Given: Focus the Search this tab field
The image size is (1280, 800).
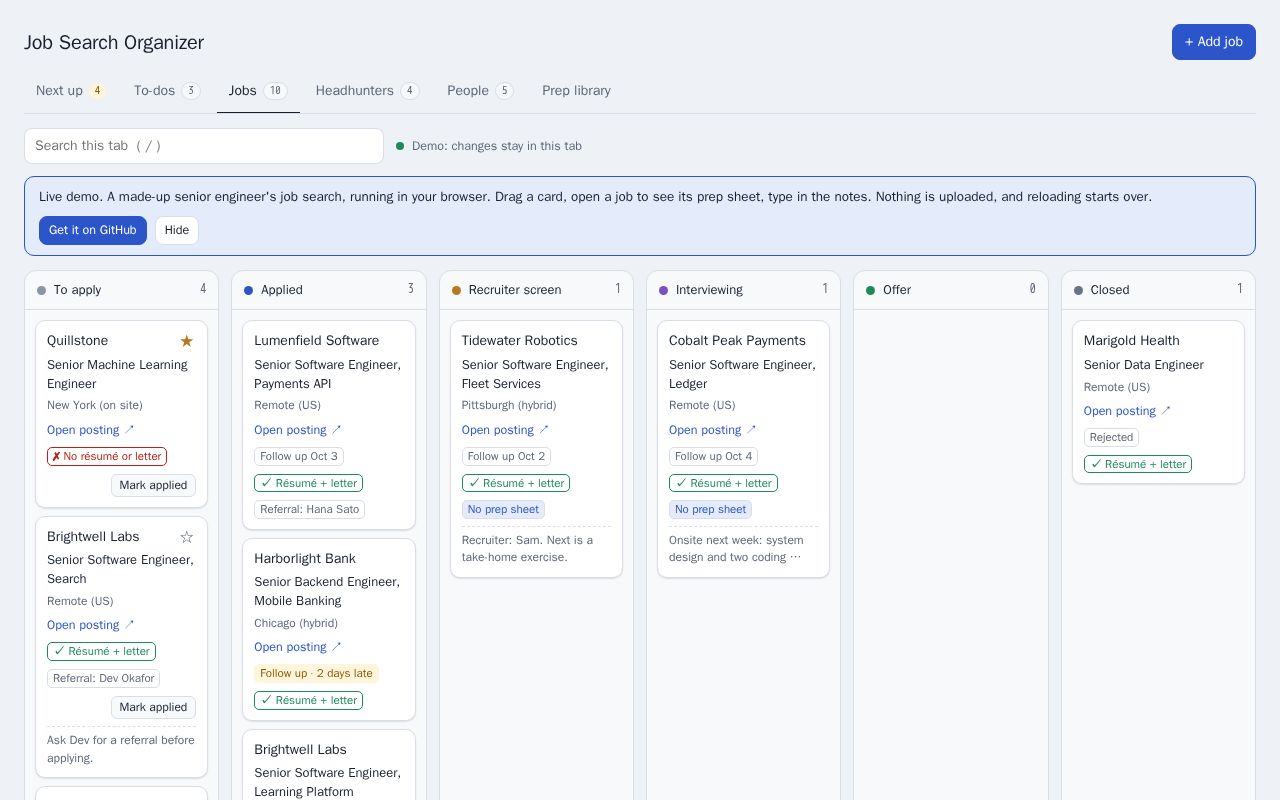Looking at the screenshot, I should (204, 146).
